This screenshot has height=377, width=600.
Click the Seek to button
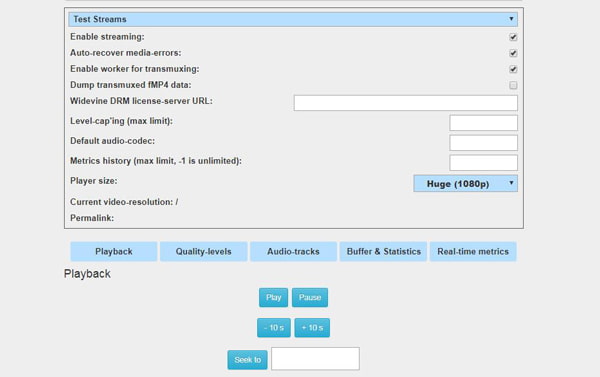point(248,360)
